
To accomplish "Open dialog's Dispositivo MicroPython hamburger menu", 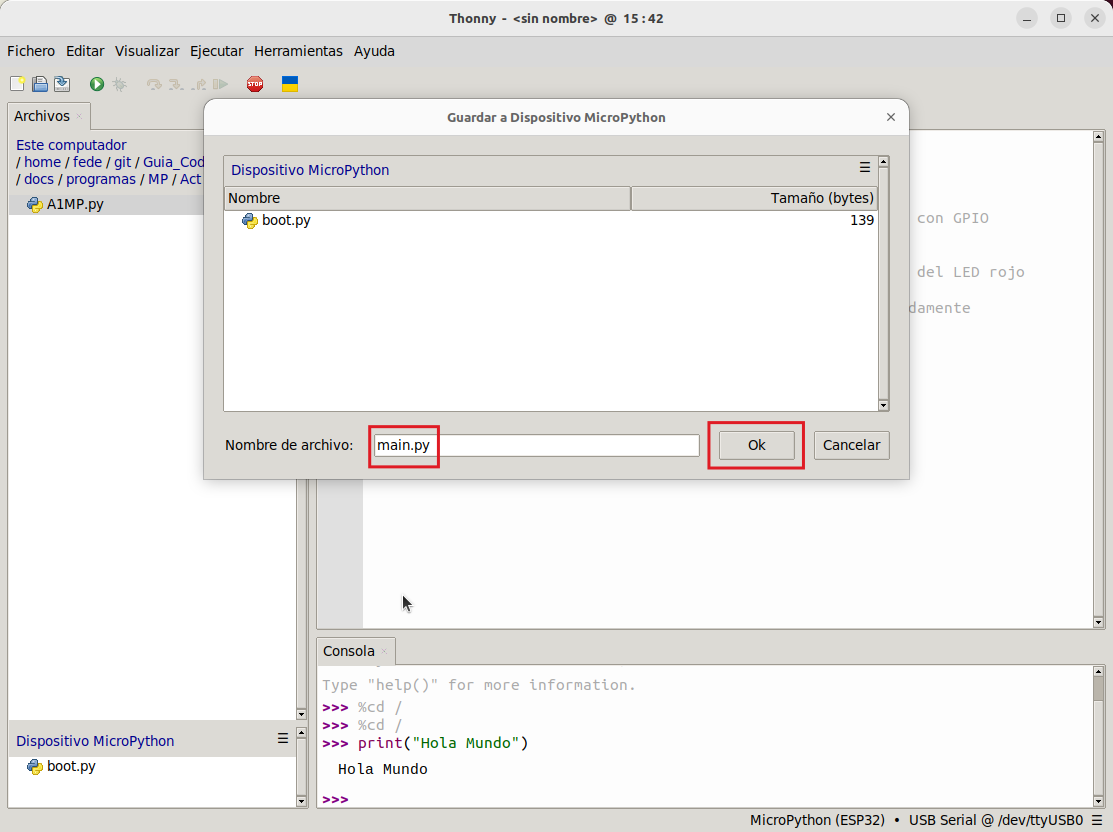I will pos(865,168).
